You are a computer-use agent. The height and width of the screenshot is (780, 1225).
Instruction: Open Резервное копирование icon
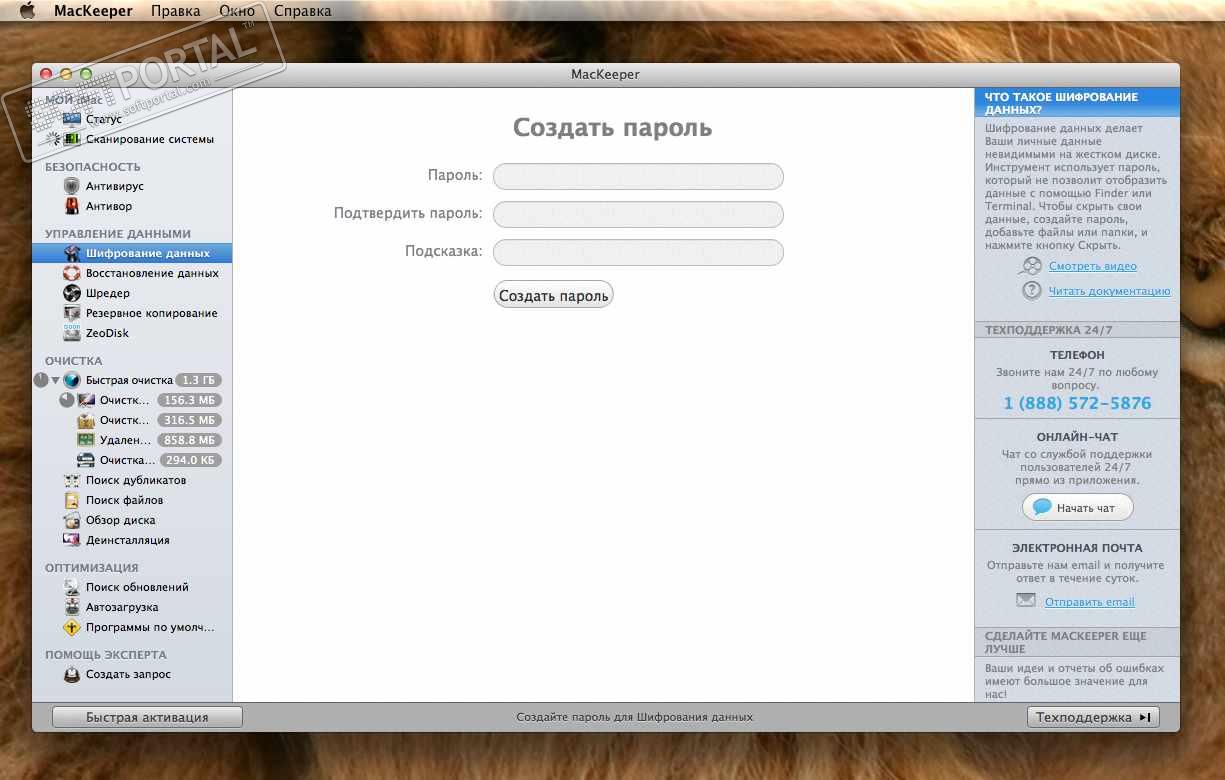72,313
